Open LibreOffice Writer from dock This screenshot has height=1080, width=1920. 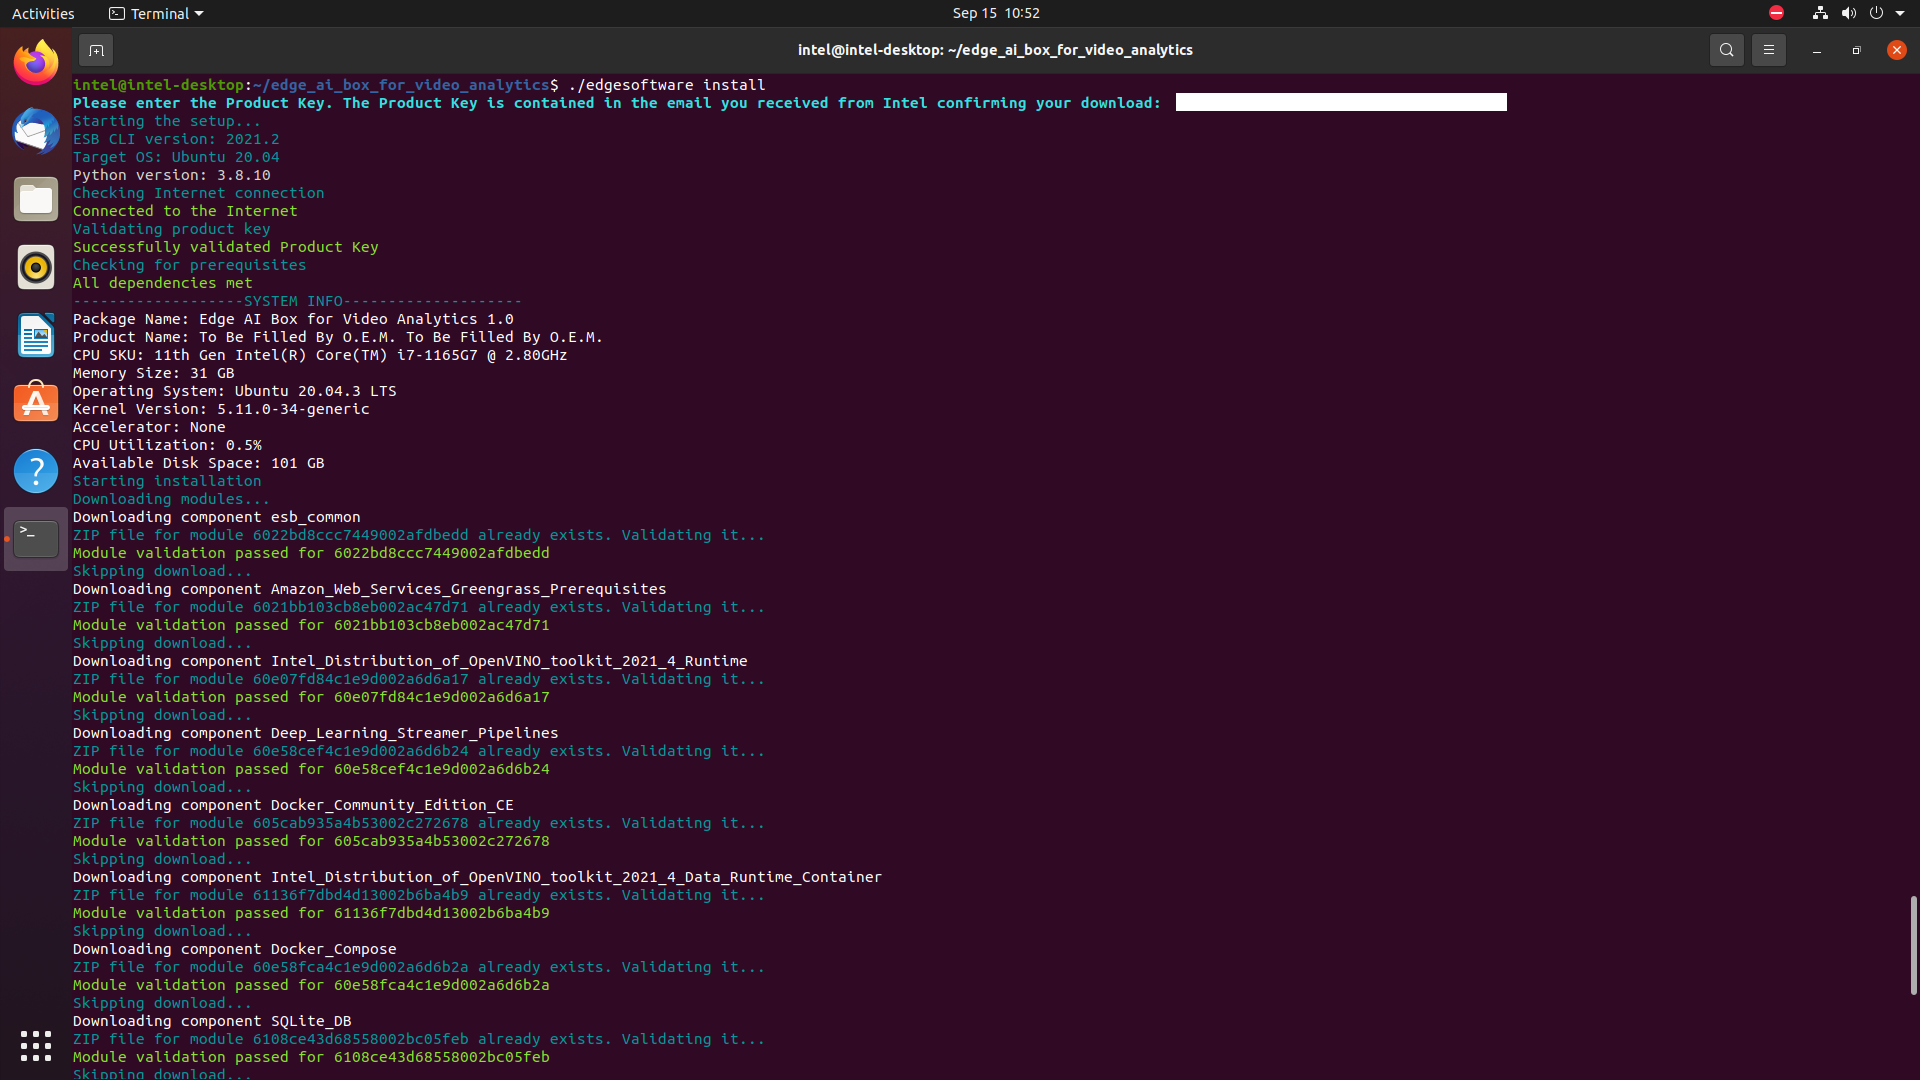(36, 336)
